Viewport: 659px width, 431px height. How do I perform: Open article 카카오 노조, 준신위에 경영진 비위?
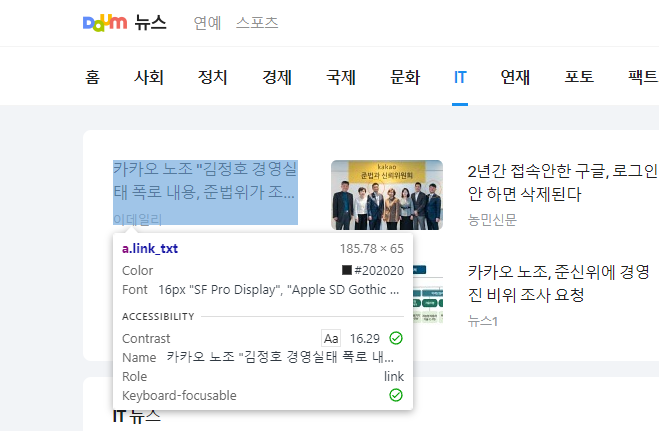pos(559,284)
